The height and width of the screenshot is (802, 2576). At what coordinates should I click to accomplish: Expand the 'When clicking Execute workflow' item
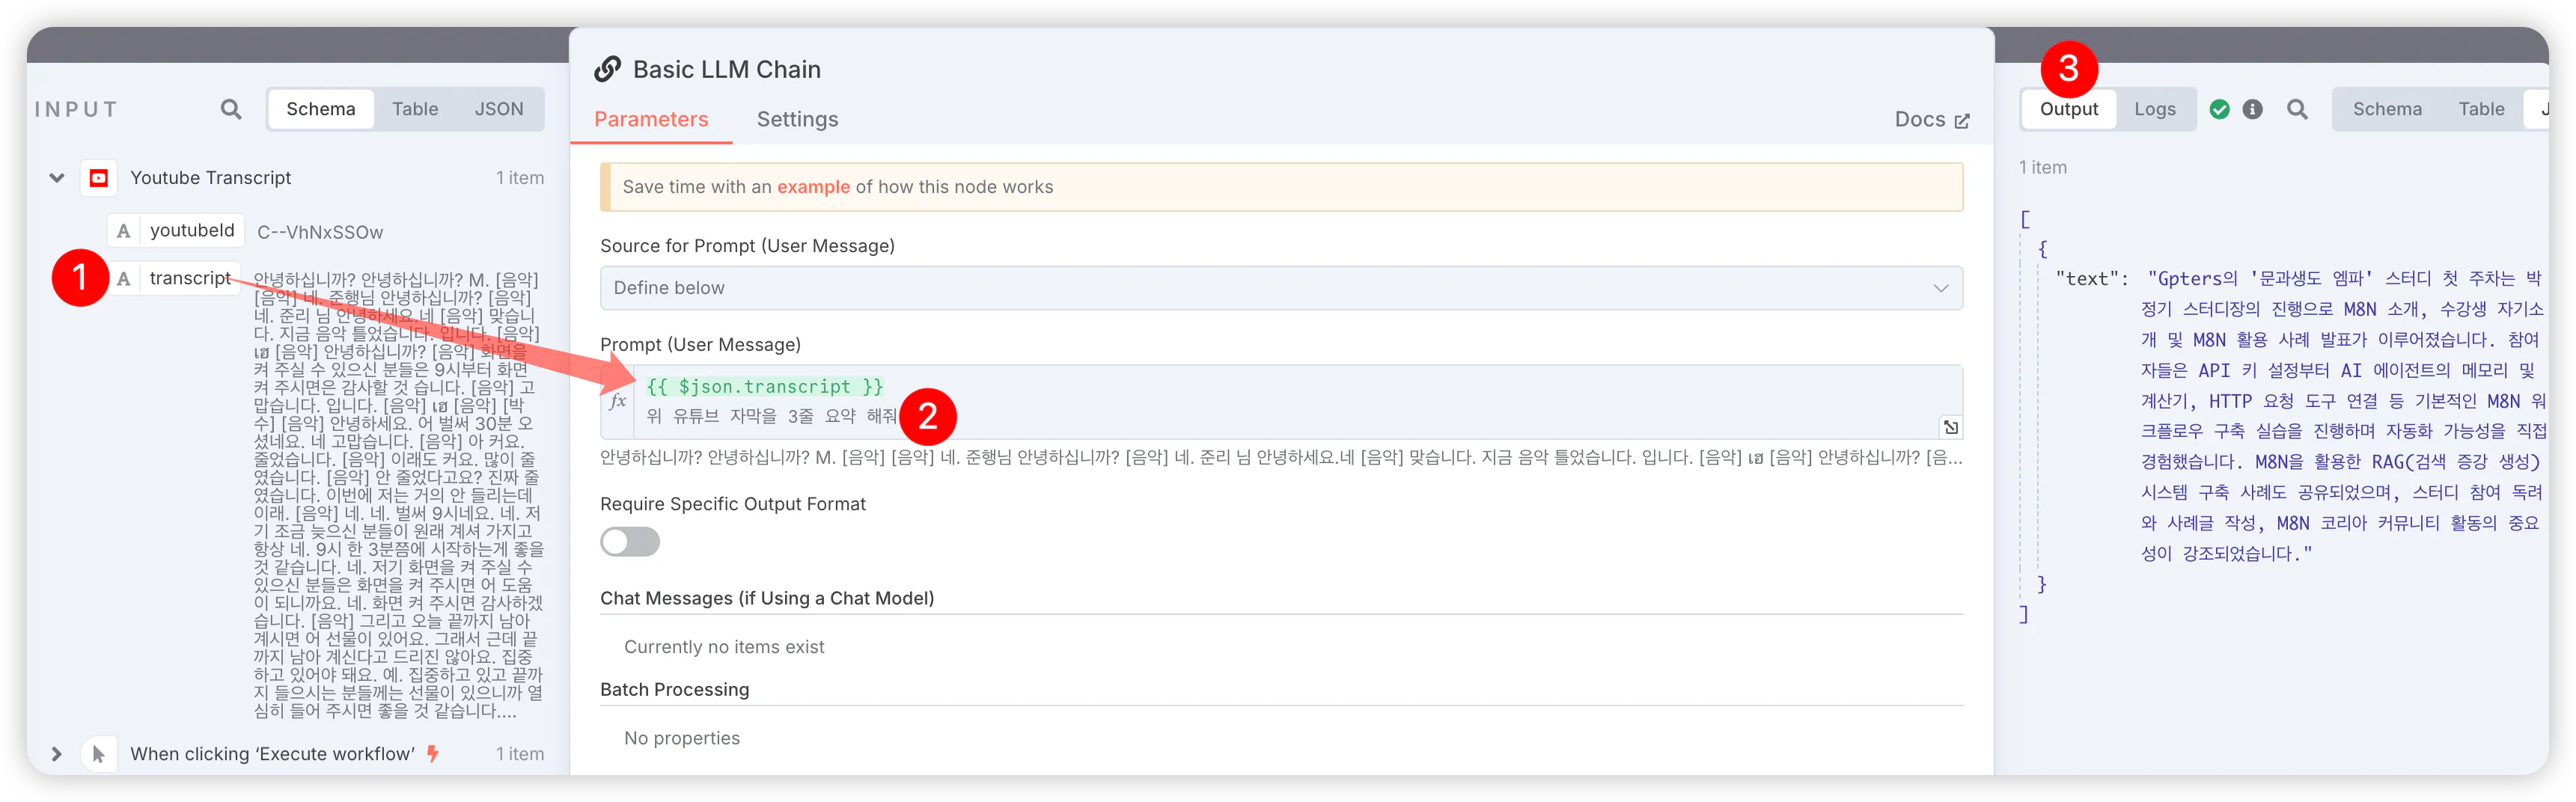57,754
